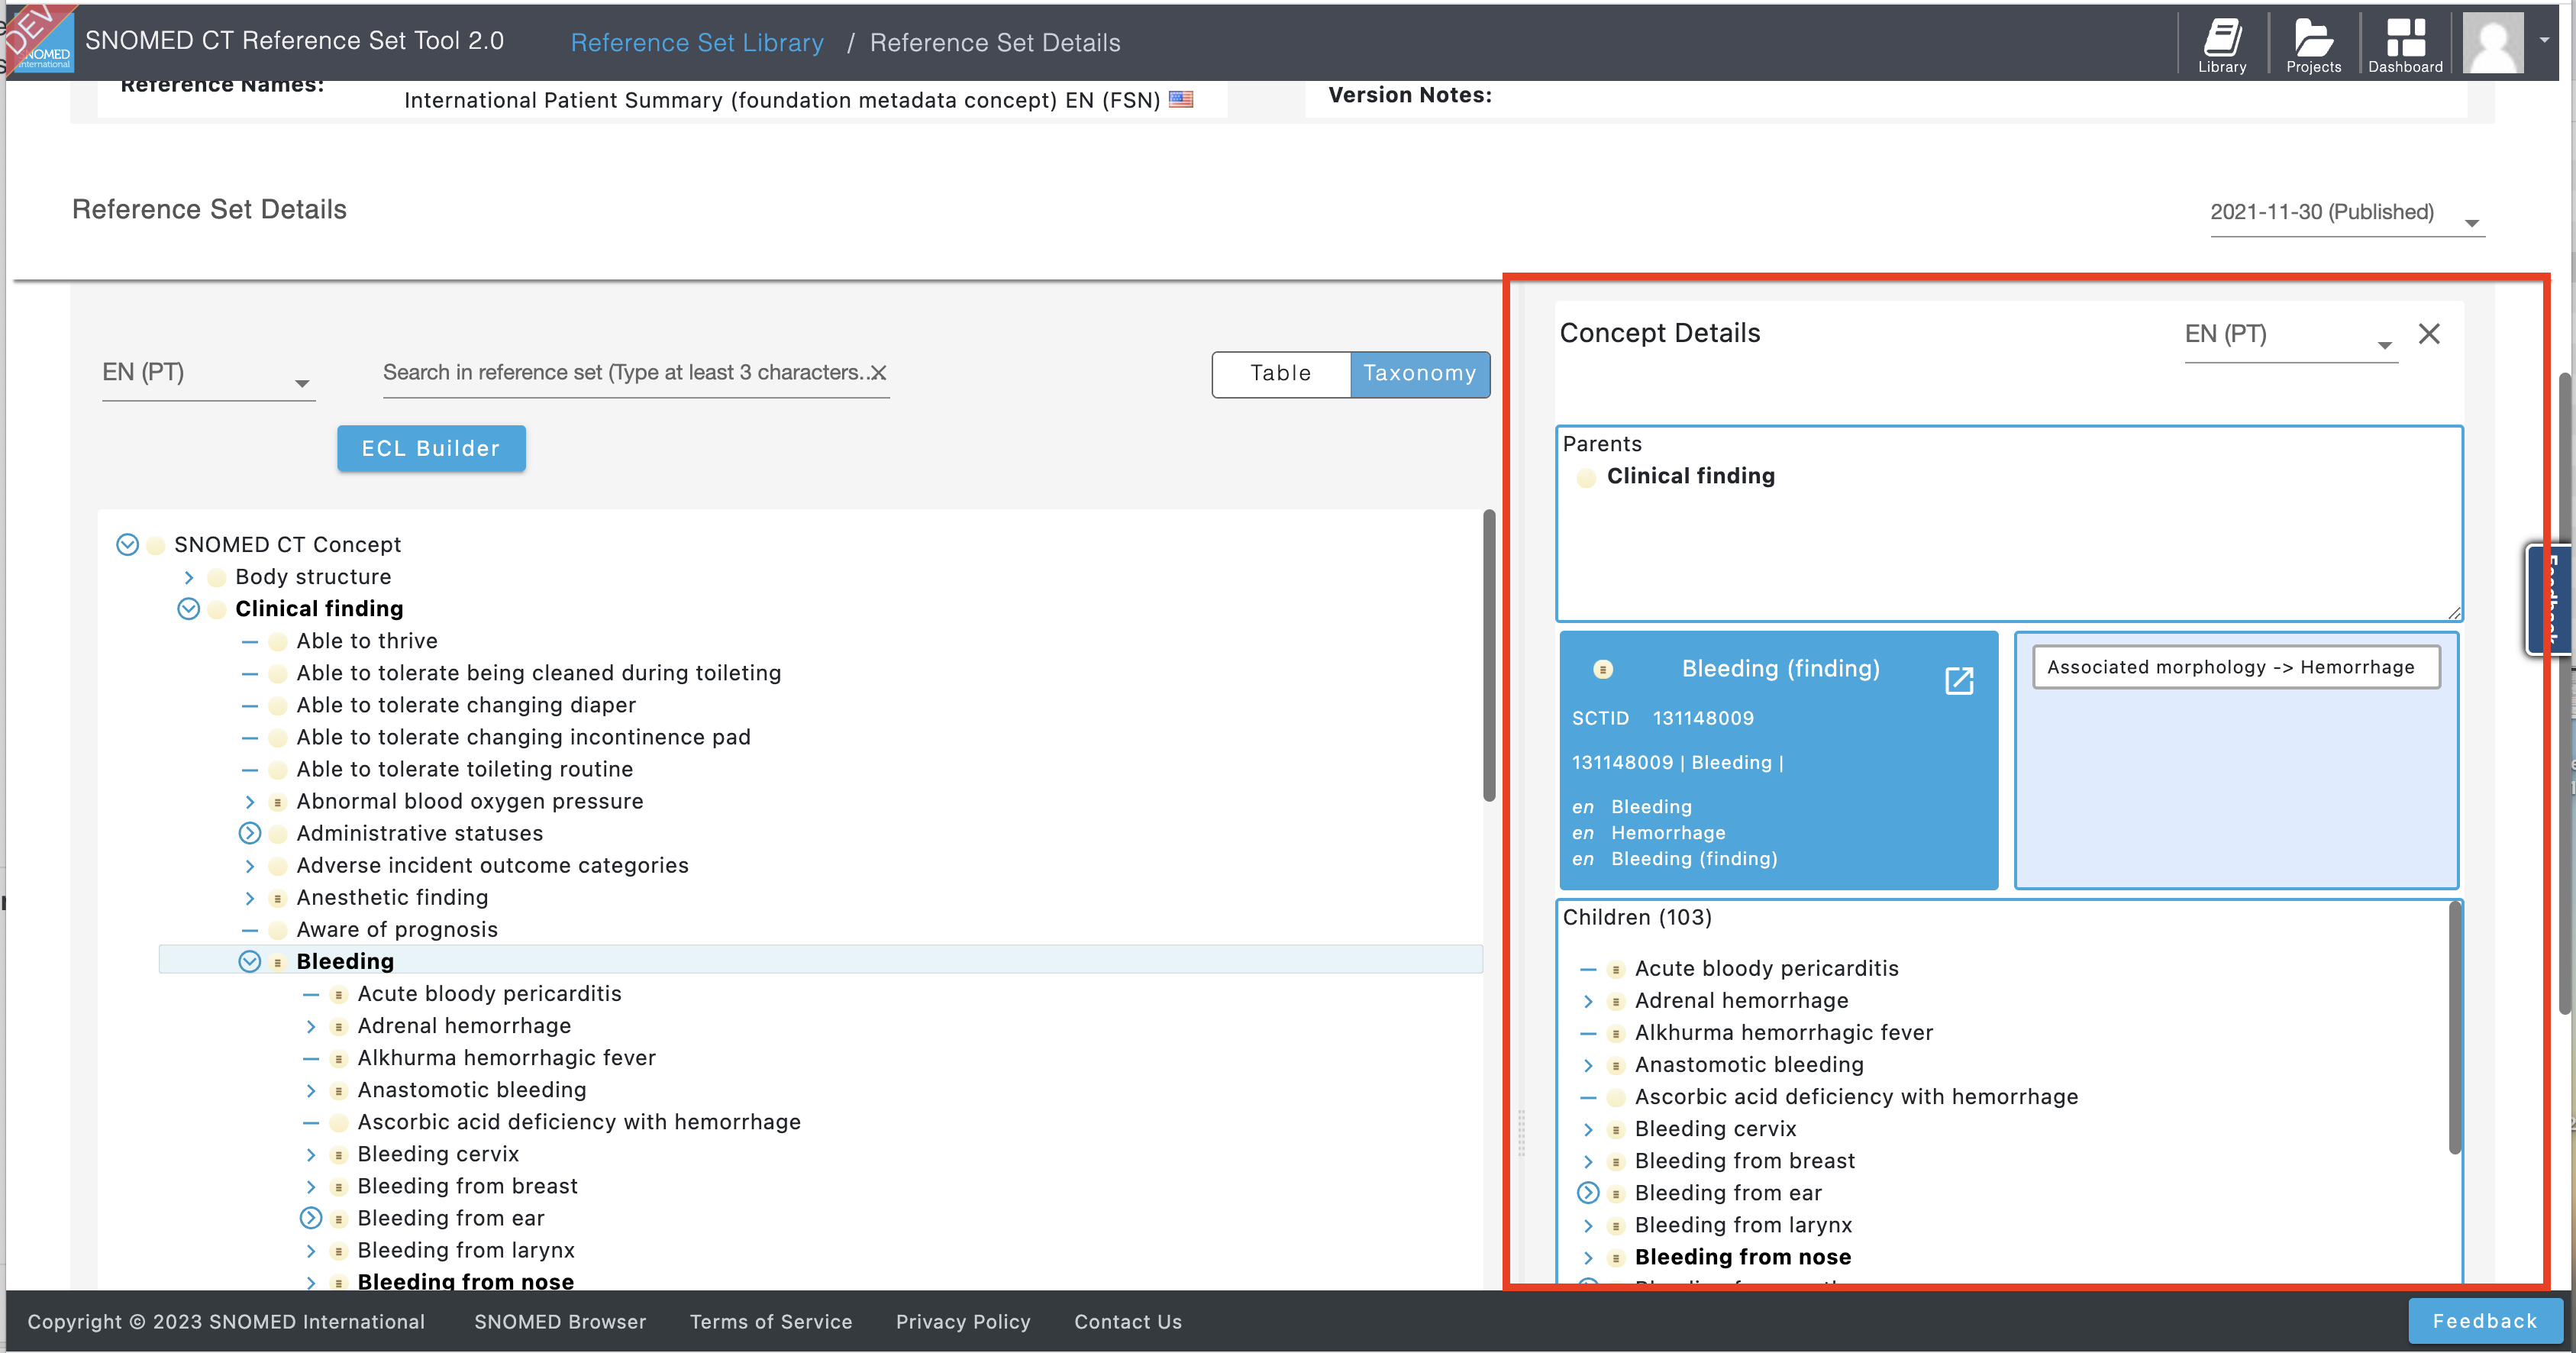Click the Children list scrollbar
The height and width of the screenshot is (1353, 2576).
pos(2455,1028)
